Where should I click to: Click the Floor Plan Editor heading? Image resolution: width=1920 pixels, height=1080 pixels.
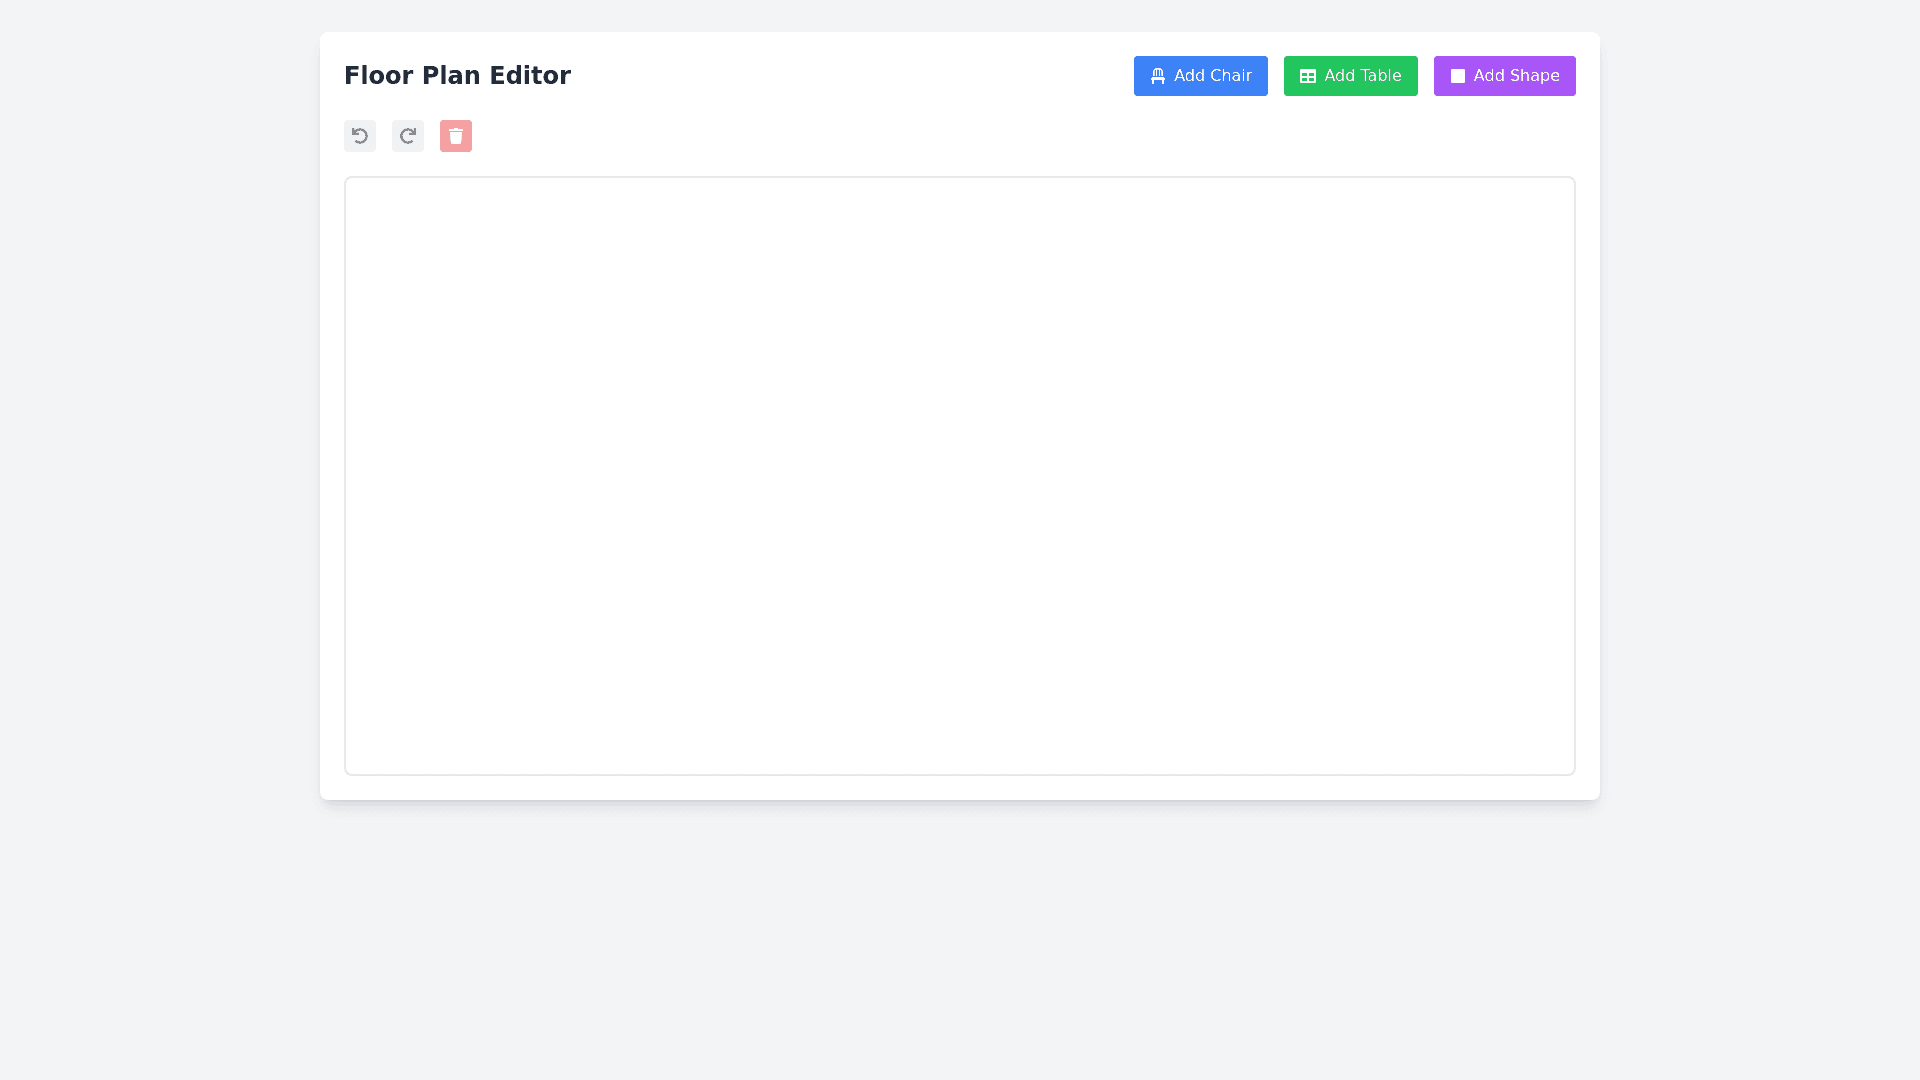click(457, 76)
